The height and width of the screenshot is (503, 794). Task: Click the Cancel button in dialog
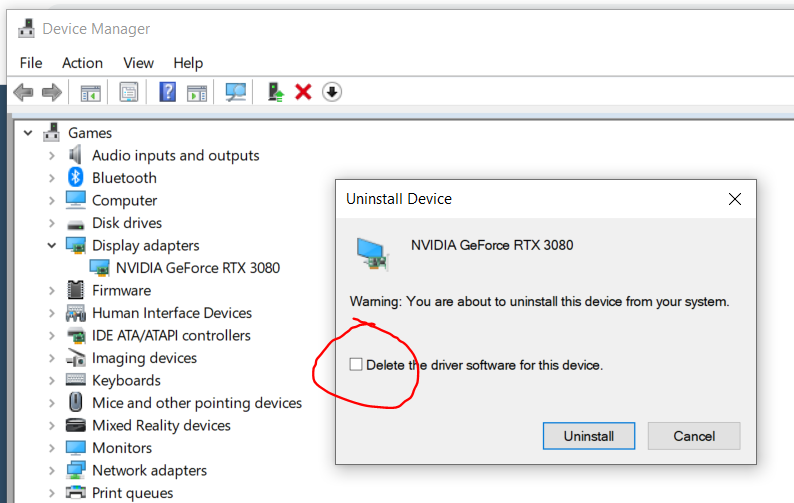tap(694, 436)
